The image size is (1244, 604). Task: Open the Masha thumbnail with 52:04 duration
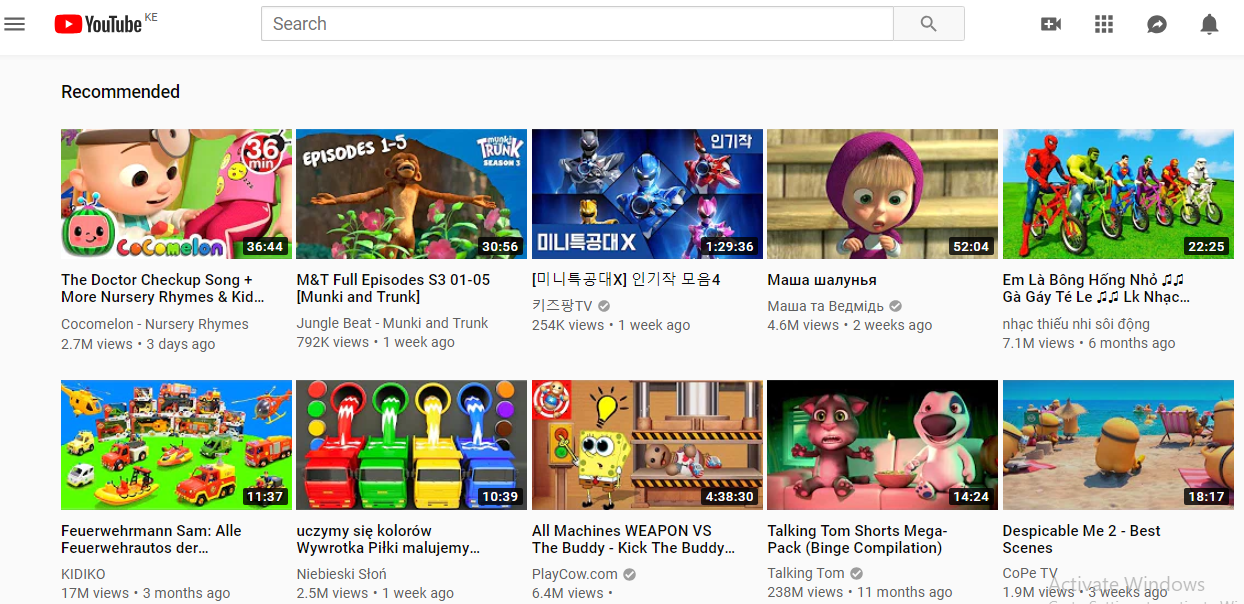pyautogui.click(x=882, y=194)
